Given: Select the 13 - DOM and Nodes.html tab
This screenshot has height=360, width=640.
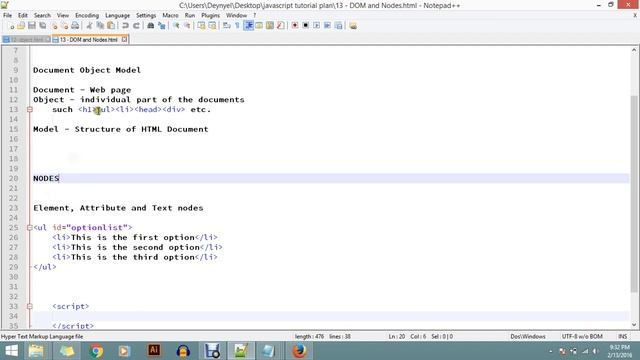Looking at the screenshot, I should point(89,40).
